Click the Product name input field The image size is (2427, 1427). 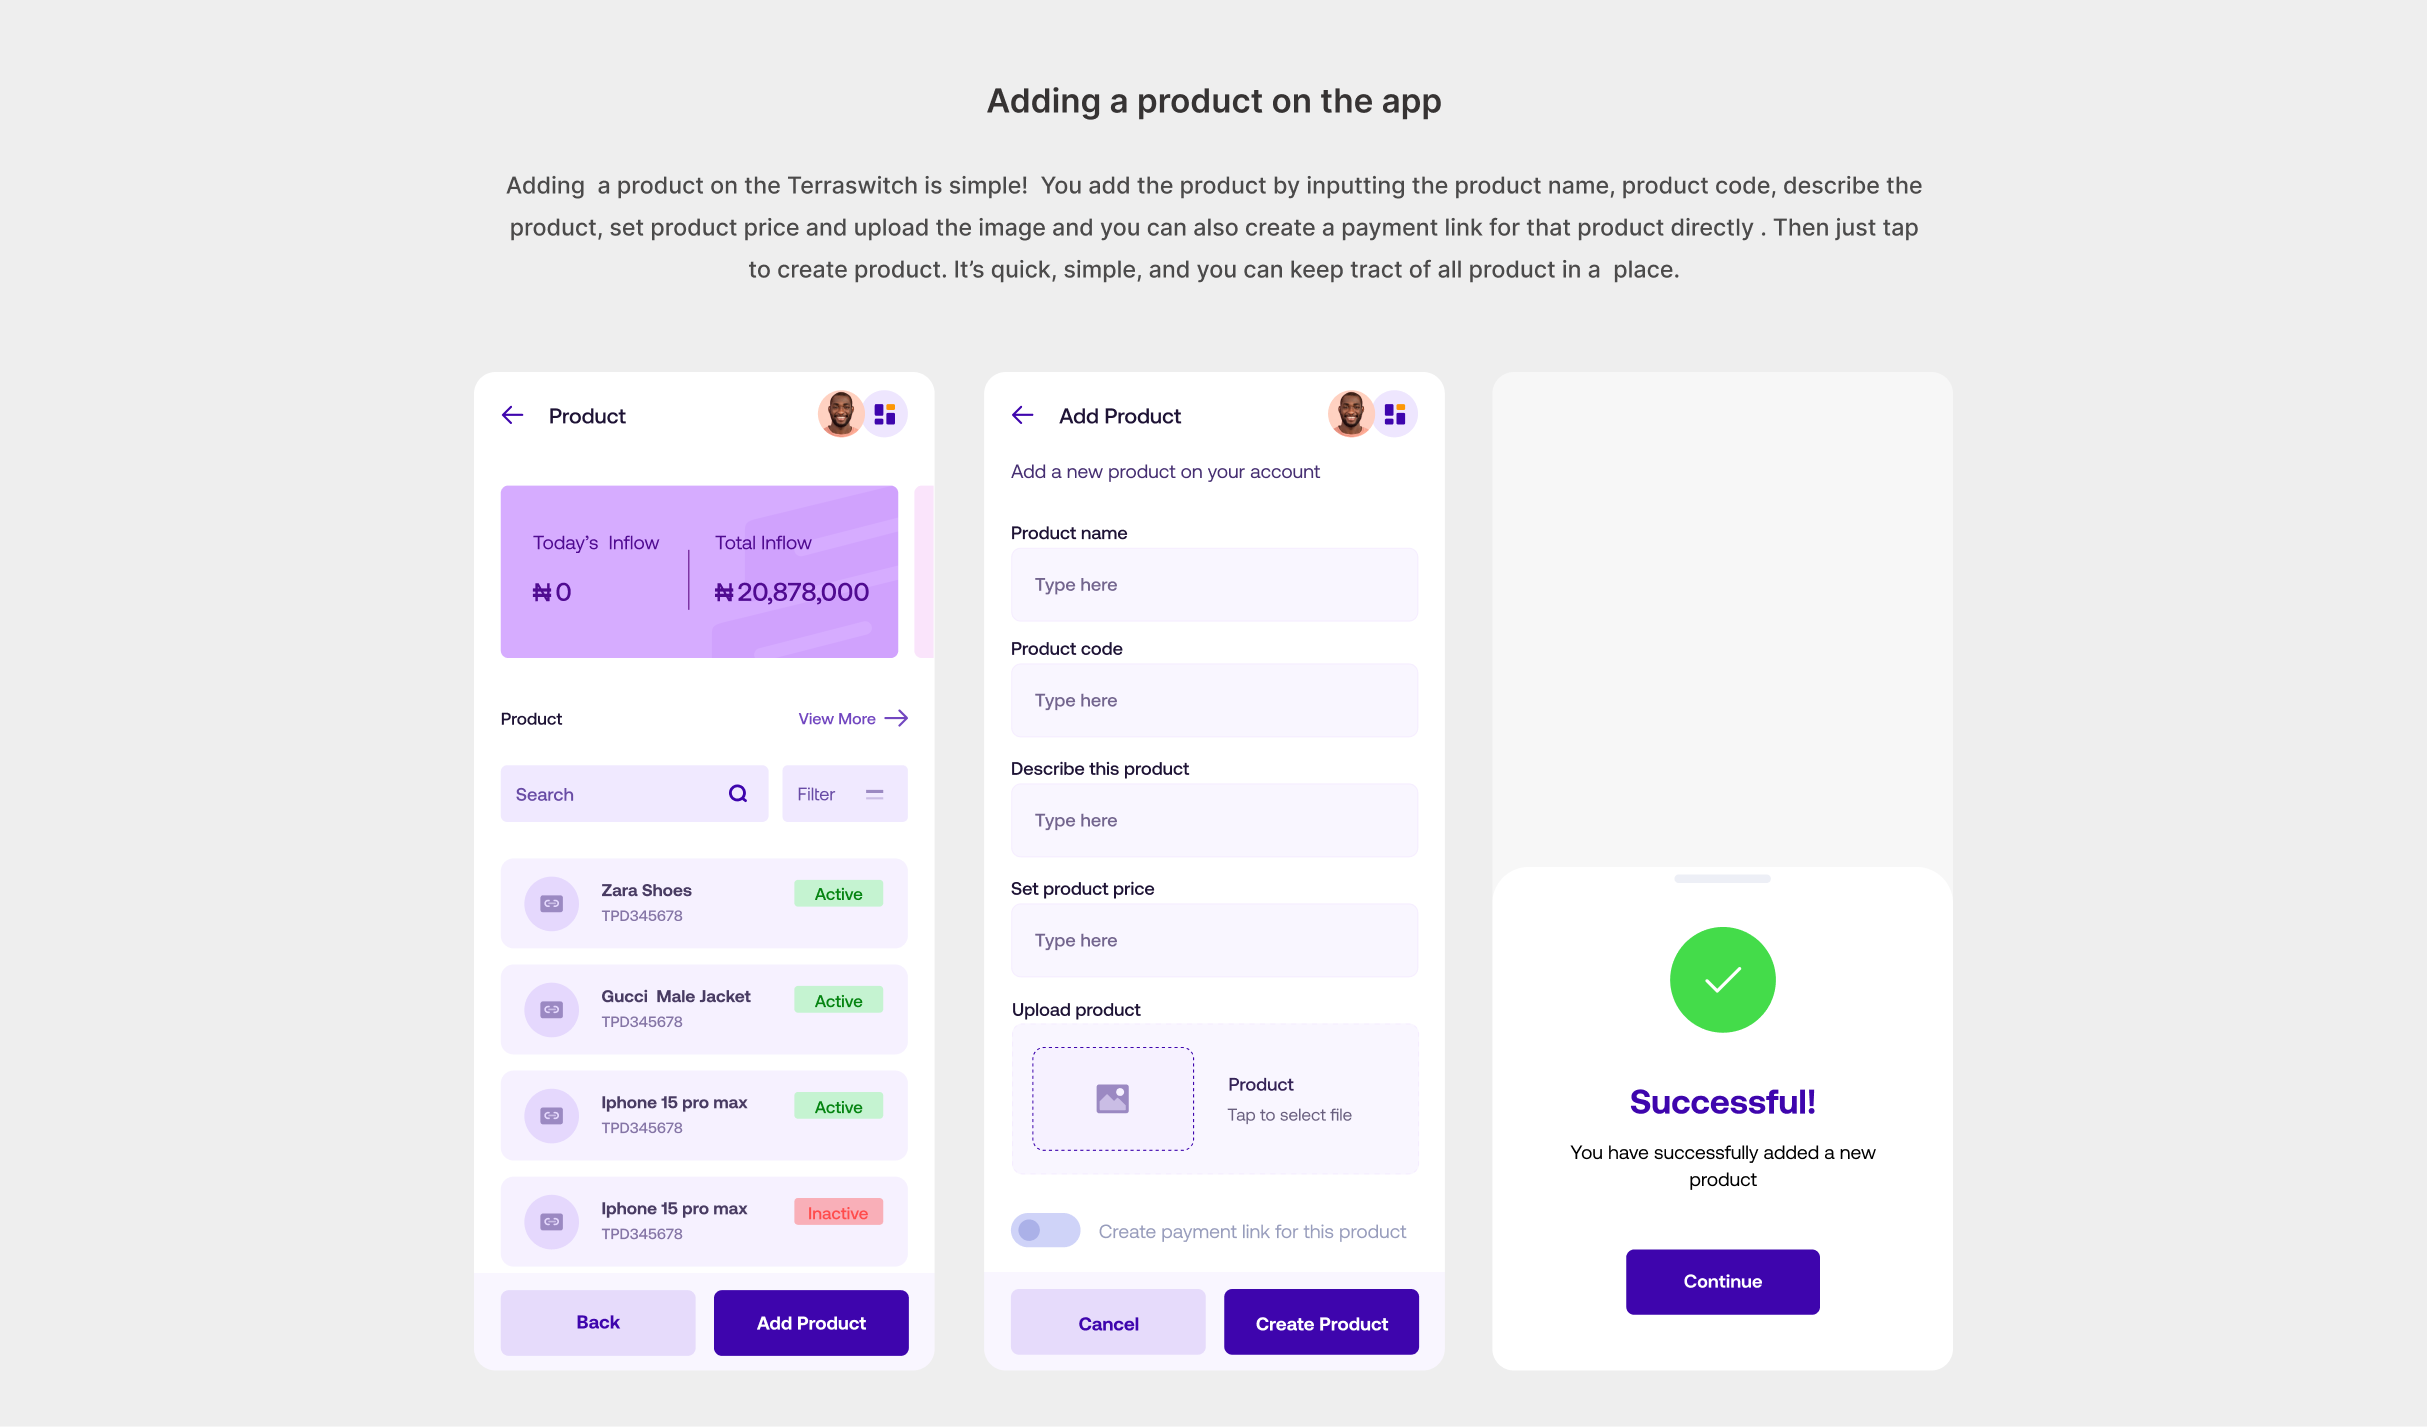click(x=1214, y=585)
